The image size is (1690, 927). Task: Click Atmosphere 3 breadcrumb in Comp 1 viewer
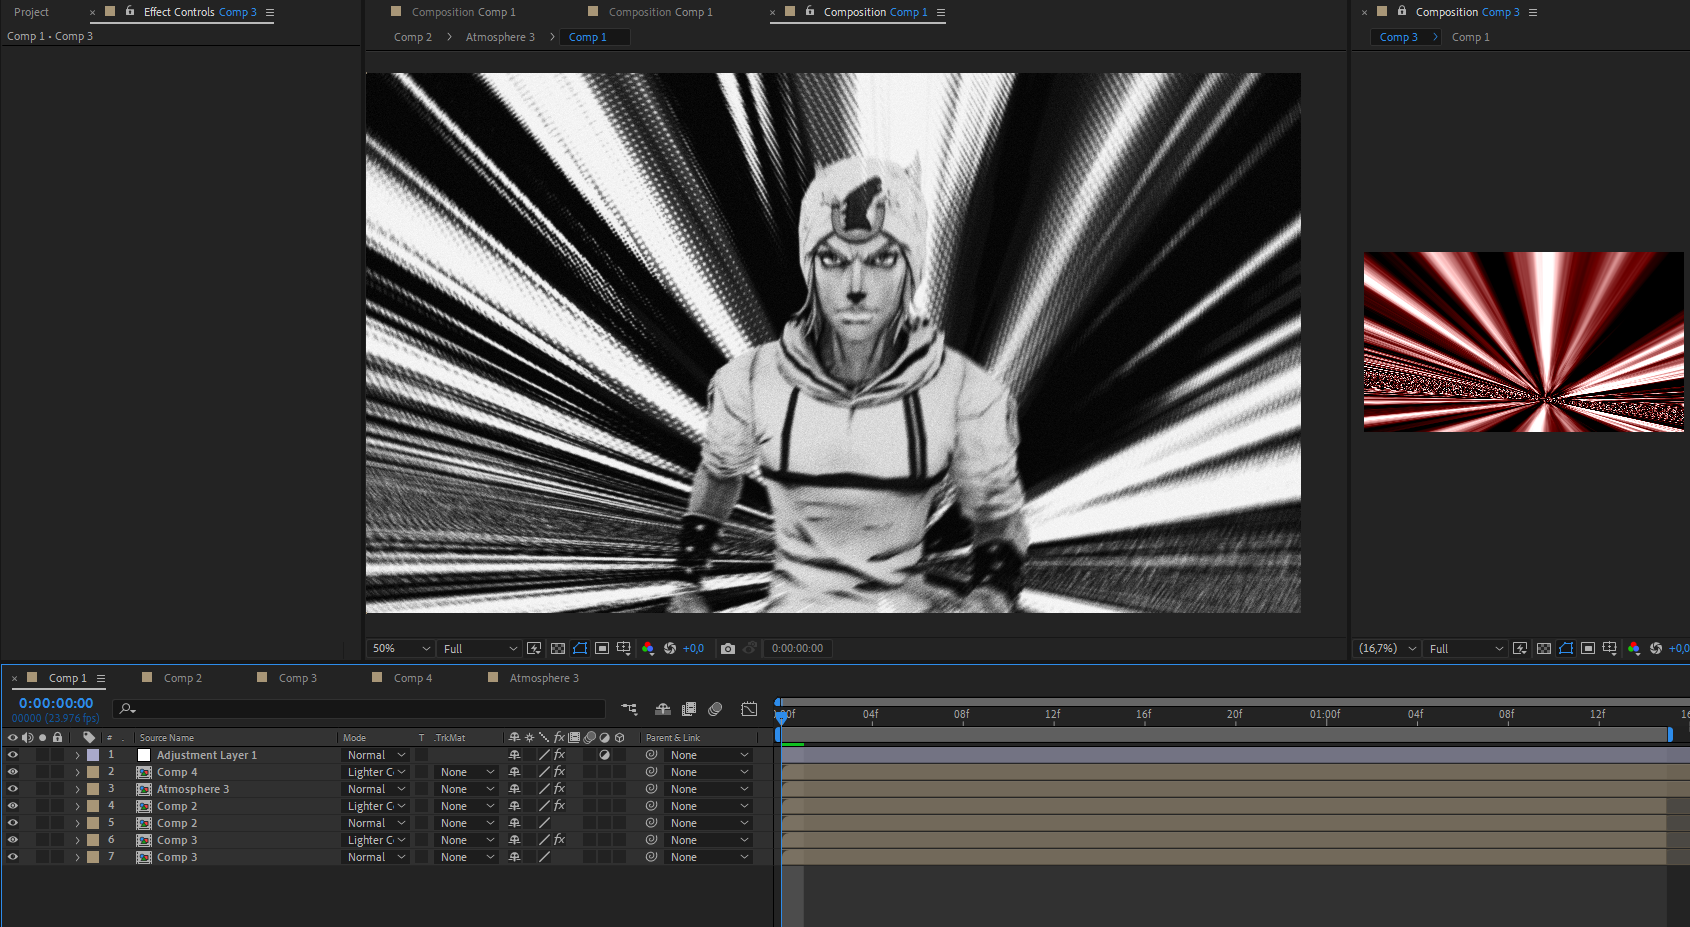pyautogui.click(x=500, y=37)
